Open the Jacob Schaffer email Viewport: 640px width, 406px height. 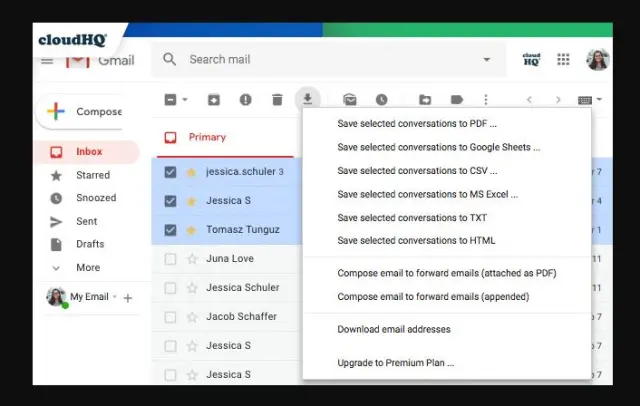[x=241, y=317]
